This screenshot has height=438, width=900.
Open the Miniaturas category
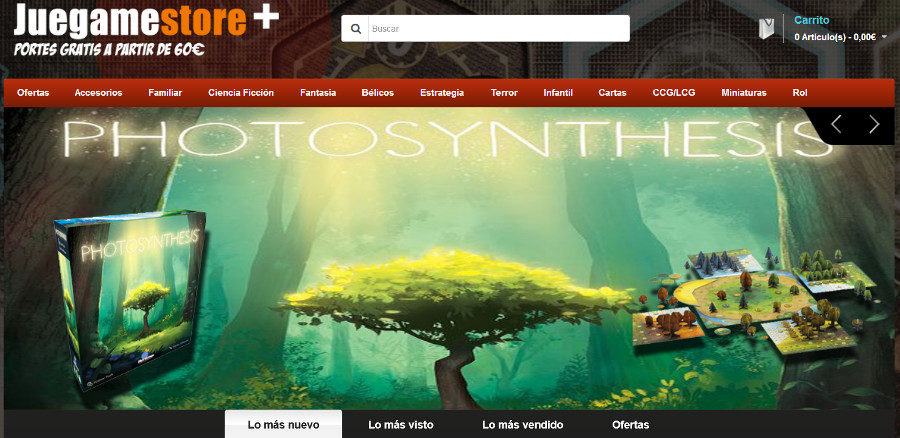(x=744, y=92)
